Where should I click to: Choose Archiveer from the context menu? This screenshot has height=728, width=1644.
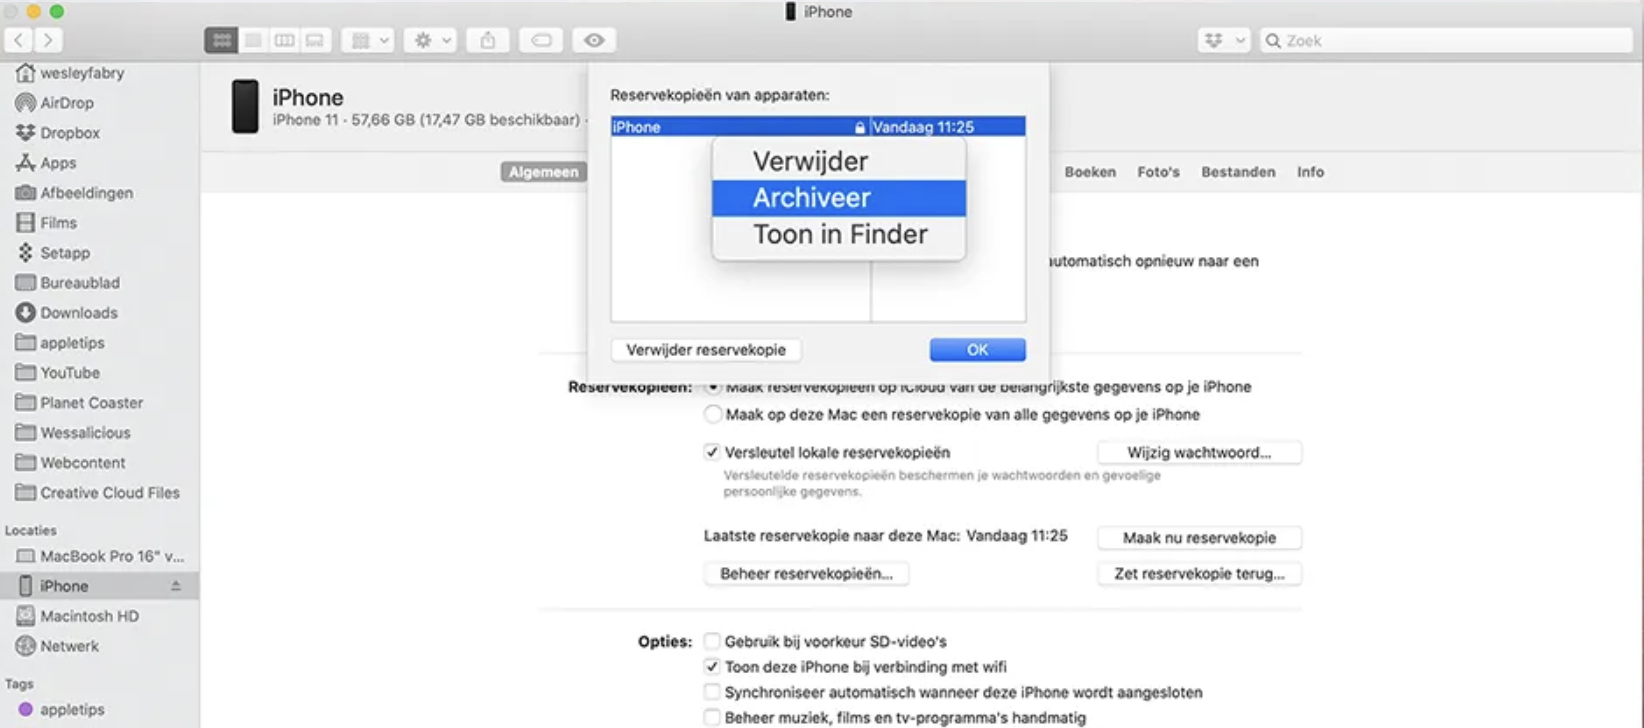pyautogui.click(x=839, y=198)
